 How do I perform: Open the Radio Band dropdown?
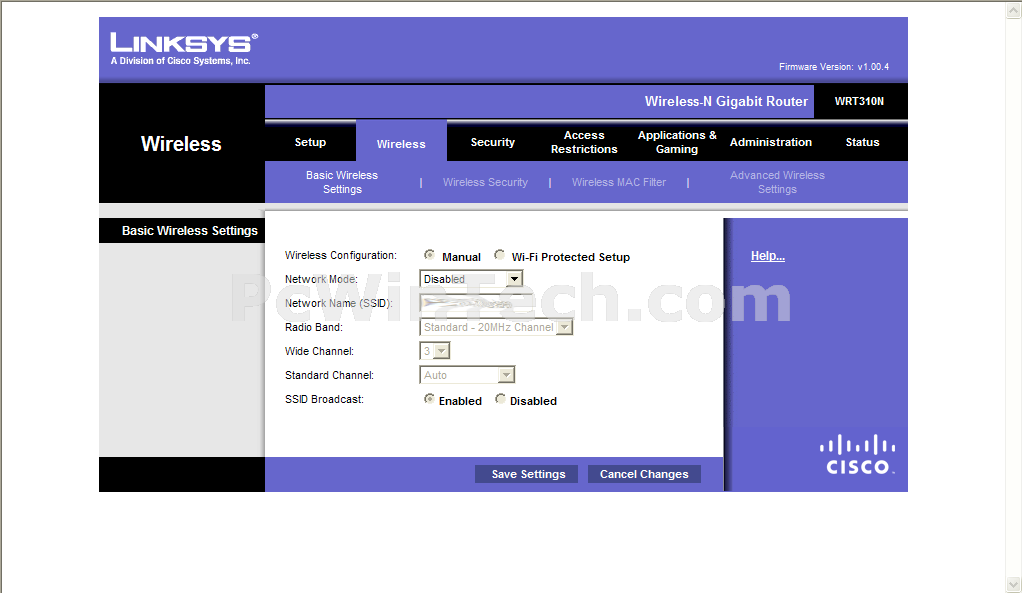(496, 327)
